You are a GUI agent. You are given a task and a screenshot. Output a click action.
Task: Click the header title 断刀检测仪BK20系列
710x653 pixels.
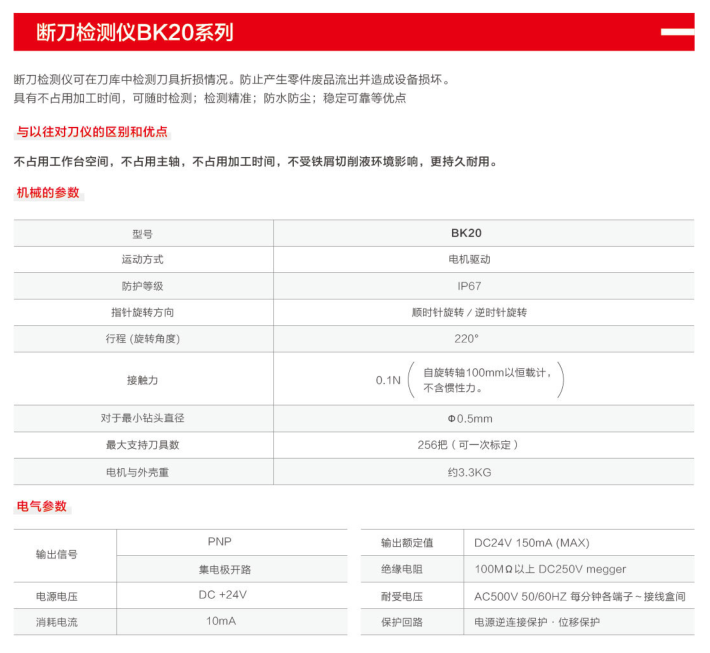coord(135,32)
